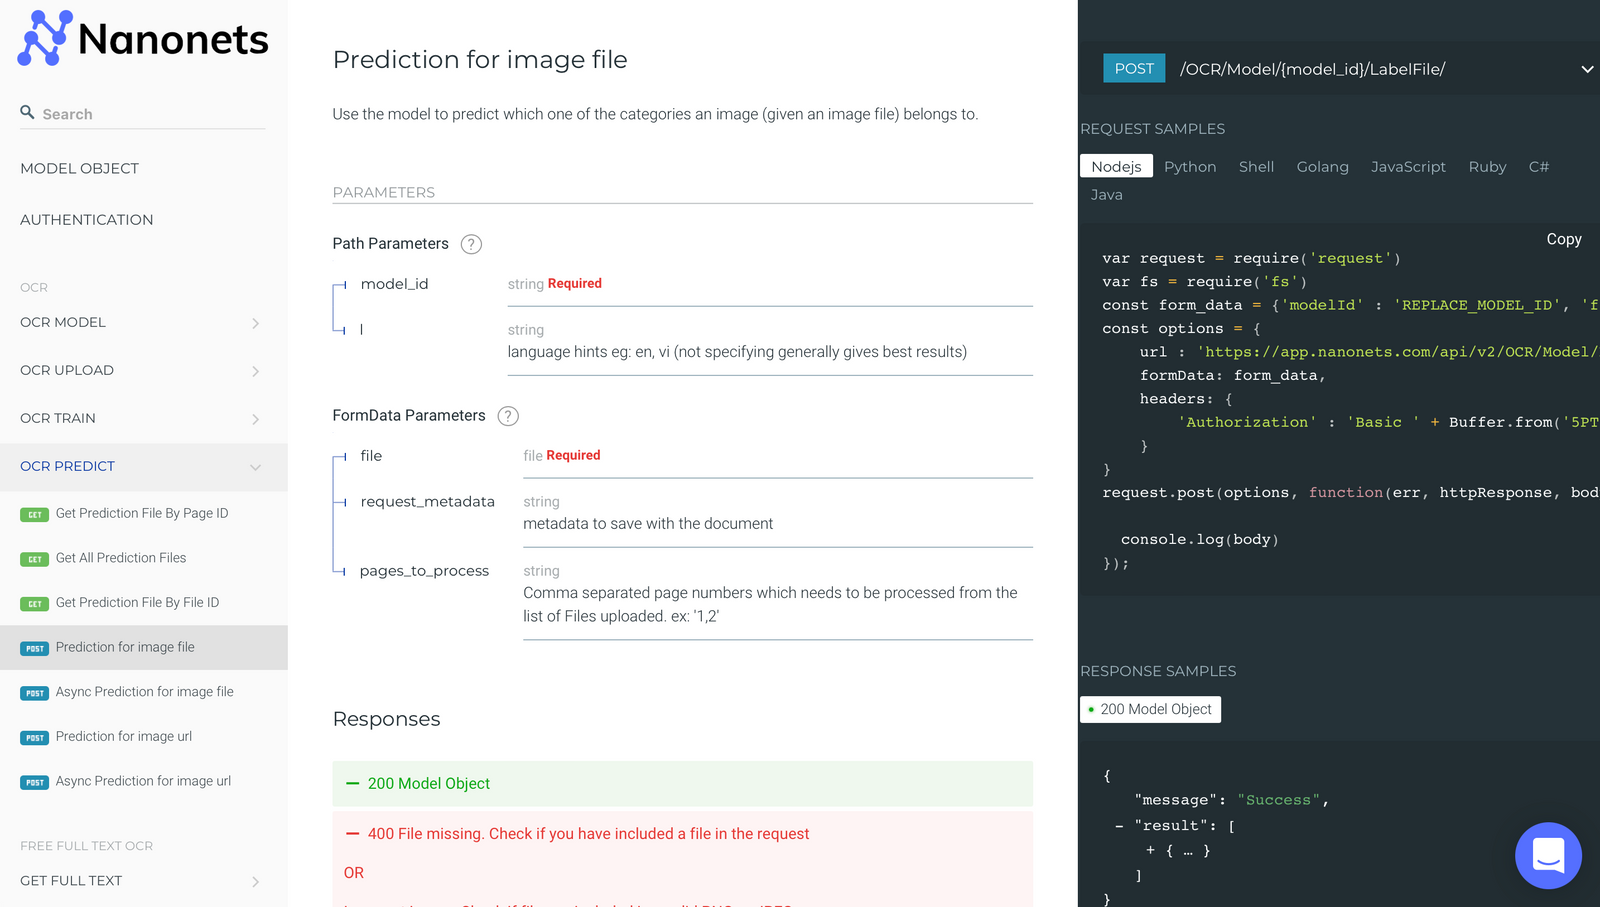
Task: Click the Path Parameters help icon
Action: point(471,244)
